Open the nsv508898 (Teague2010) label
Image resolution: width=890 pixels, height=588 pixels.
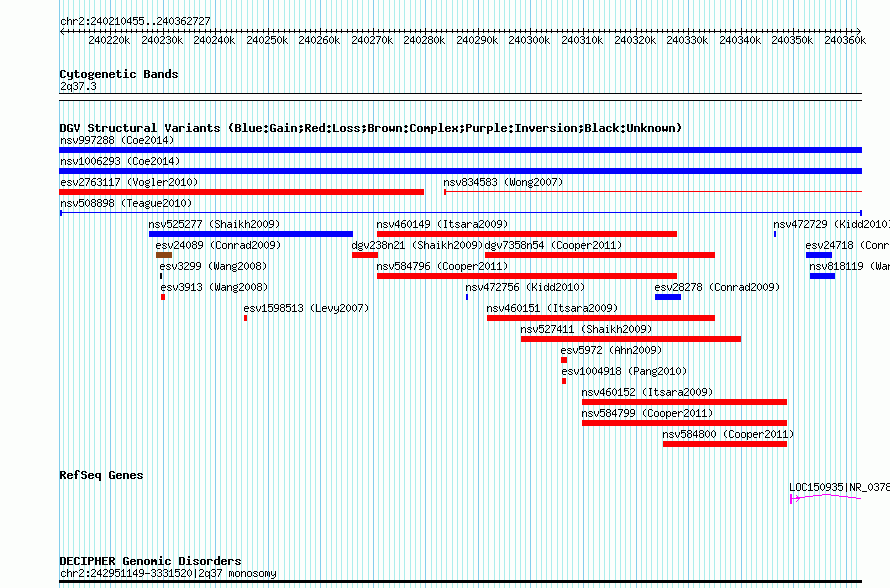tap(126, 203)
